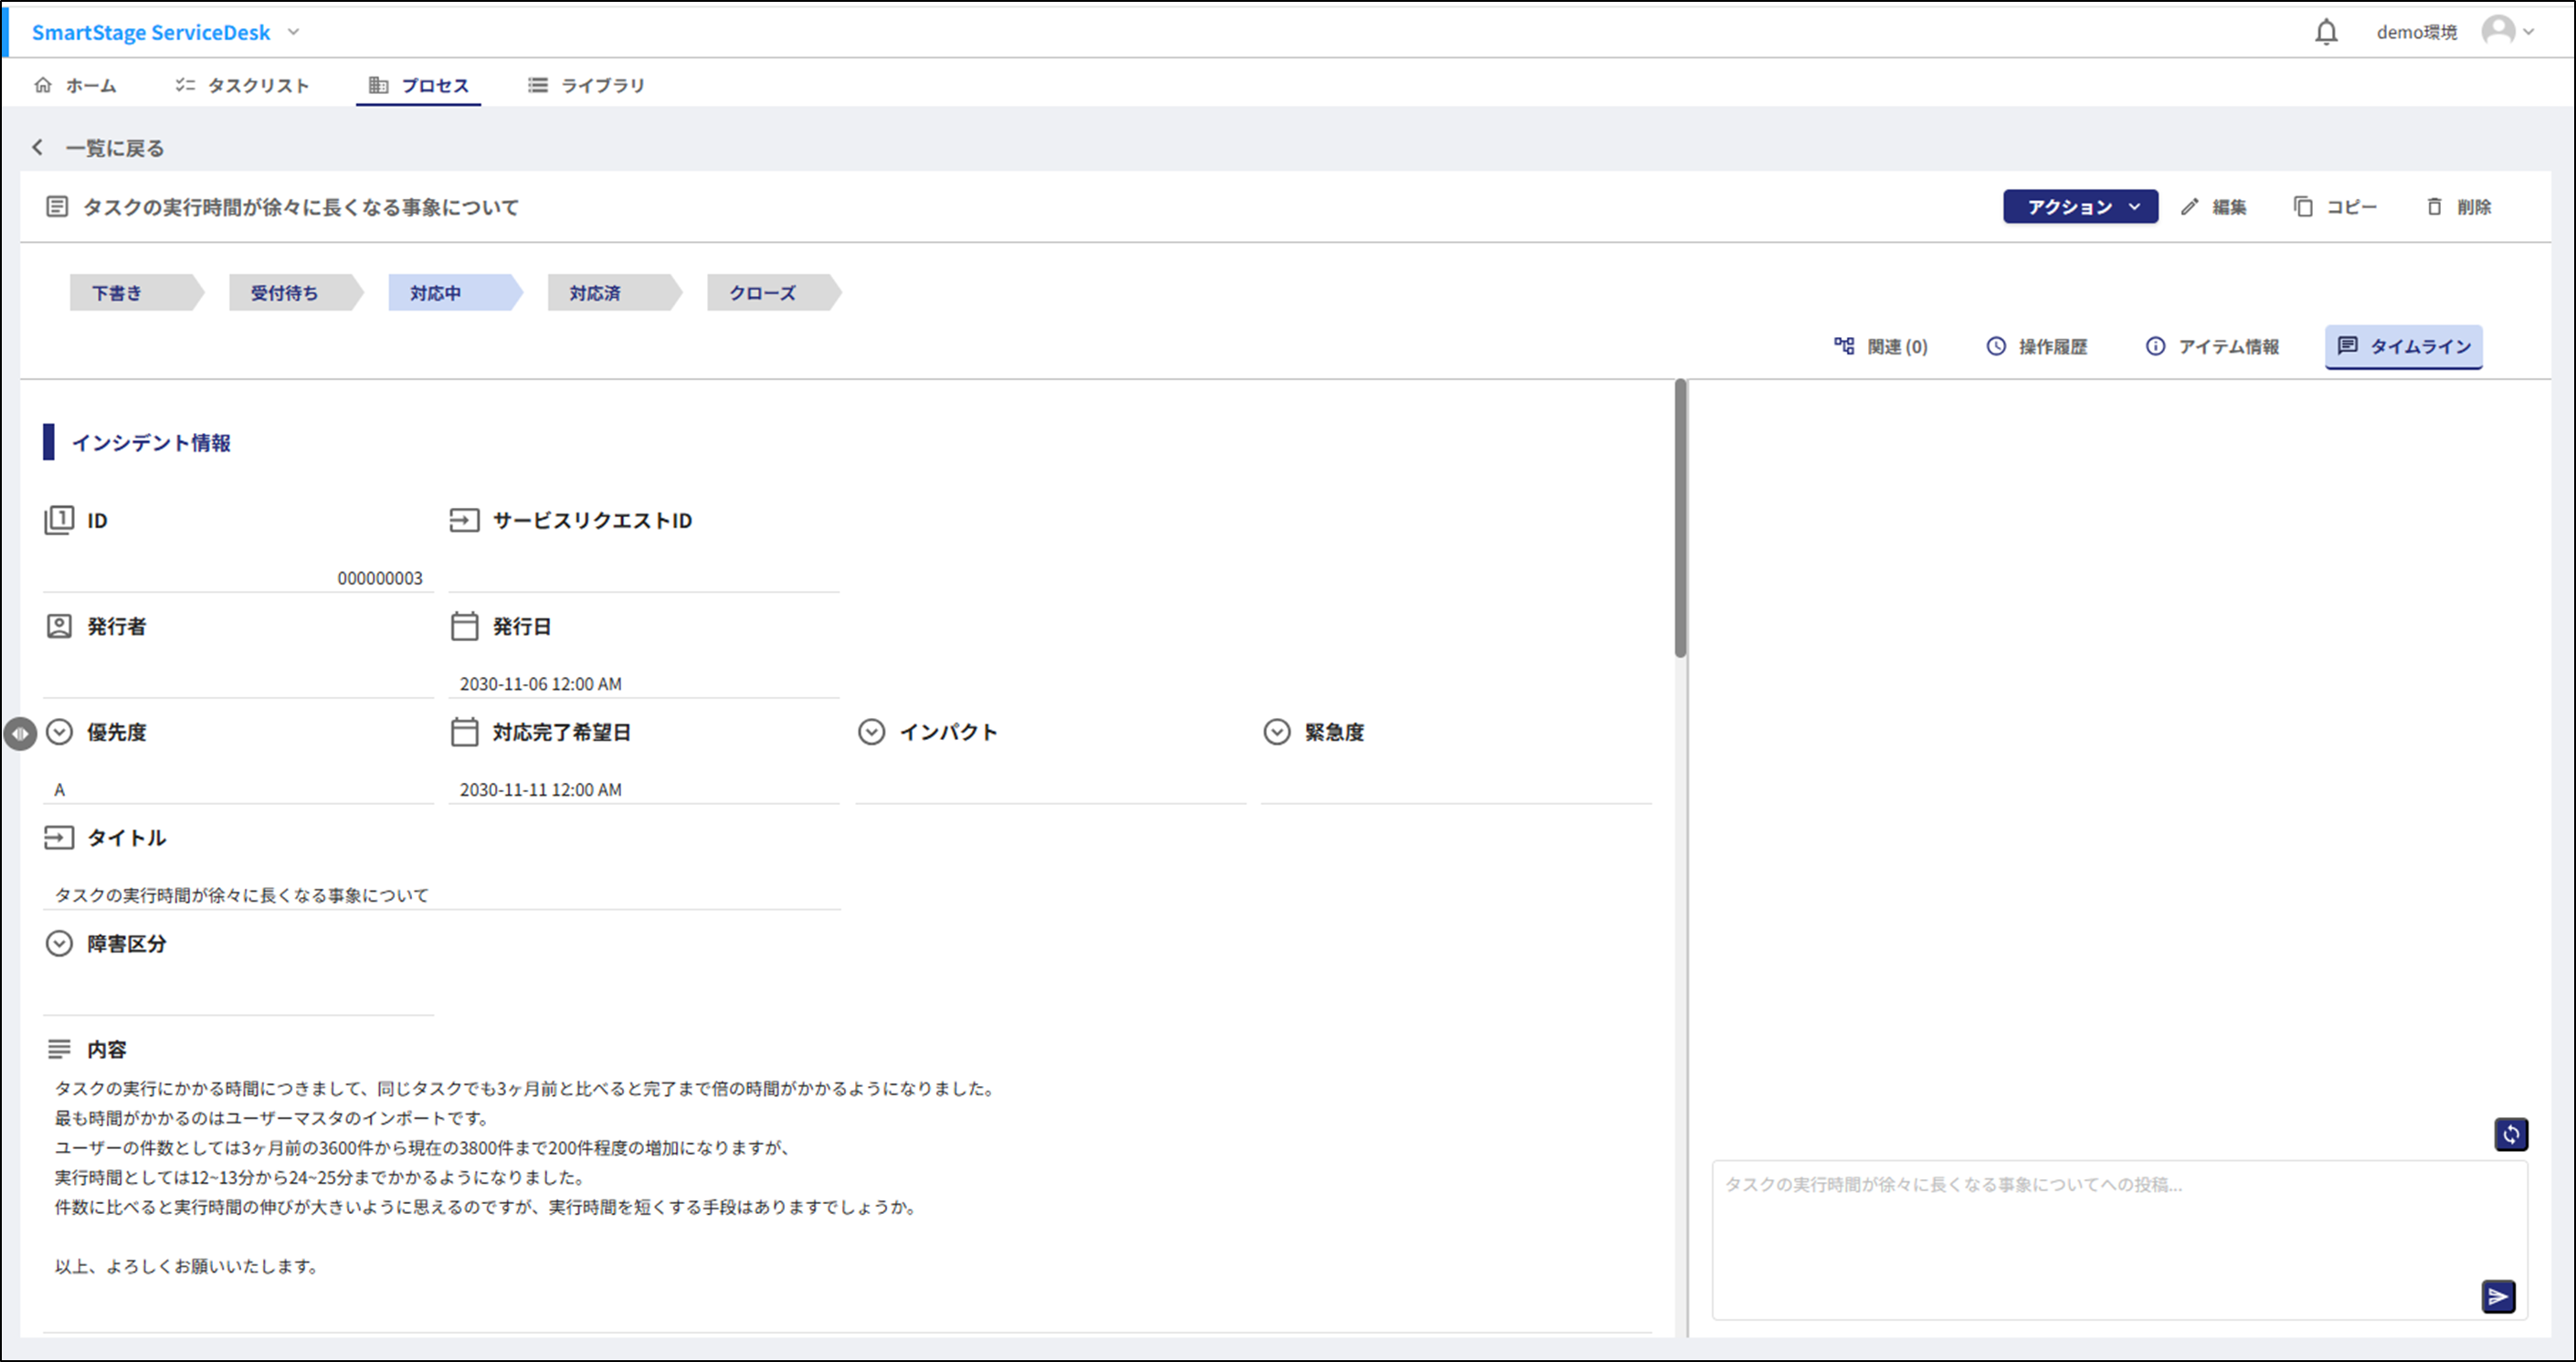
Task: Click the 削除 button
Action: click(x=2458, y=206)
